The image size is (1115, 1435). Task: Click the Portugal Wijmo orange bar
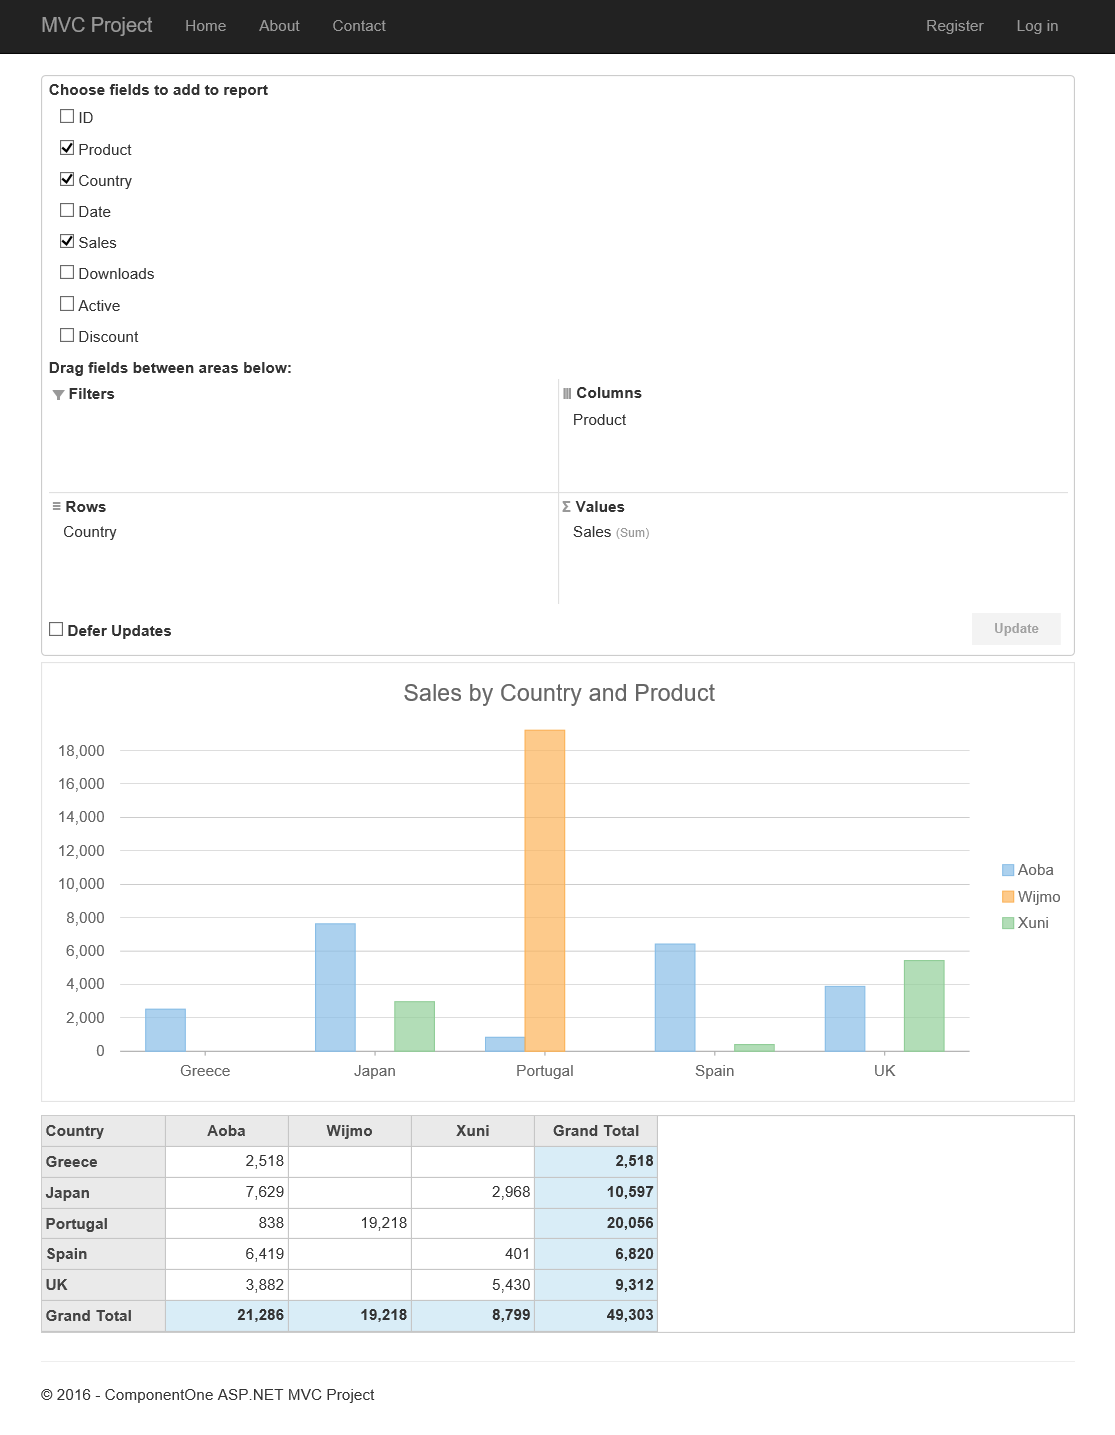click(x=545, y=890)
